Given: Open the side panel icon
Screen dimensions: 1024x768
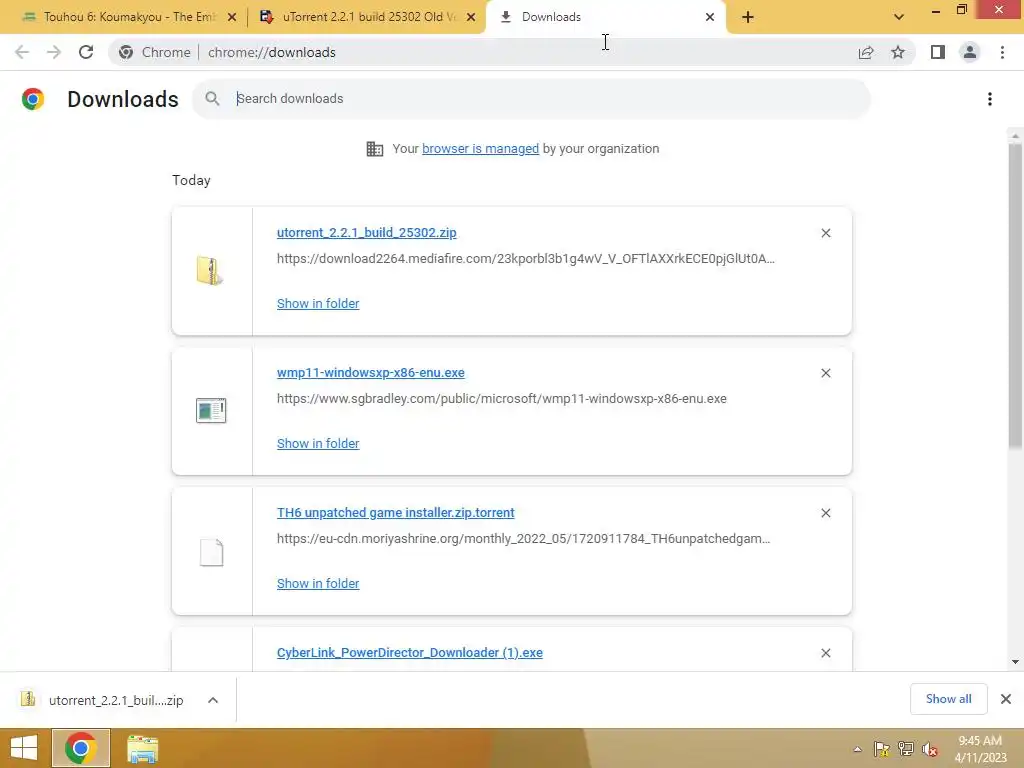Looking at the screenshot, I should point(938,52).
